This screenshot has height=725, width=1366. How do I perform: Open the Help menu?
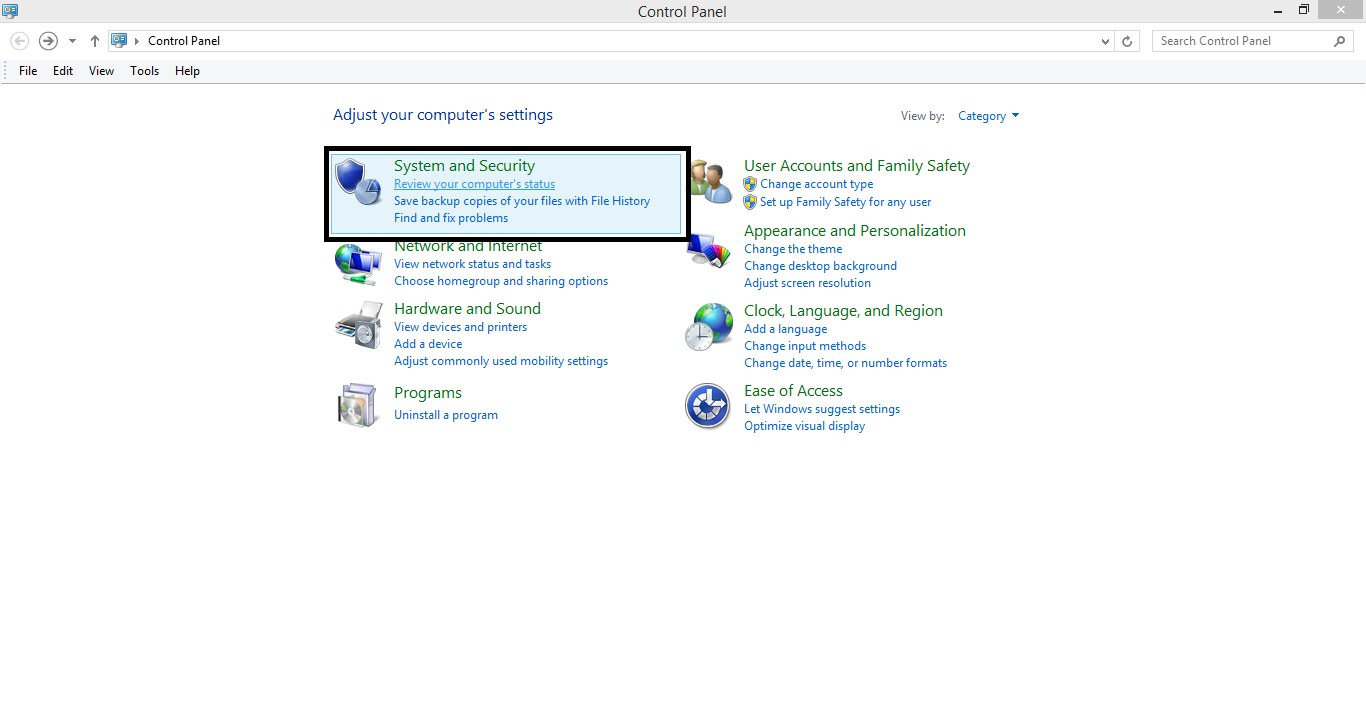pos(187,71)
